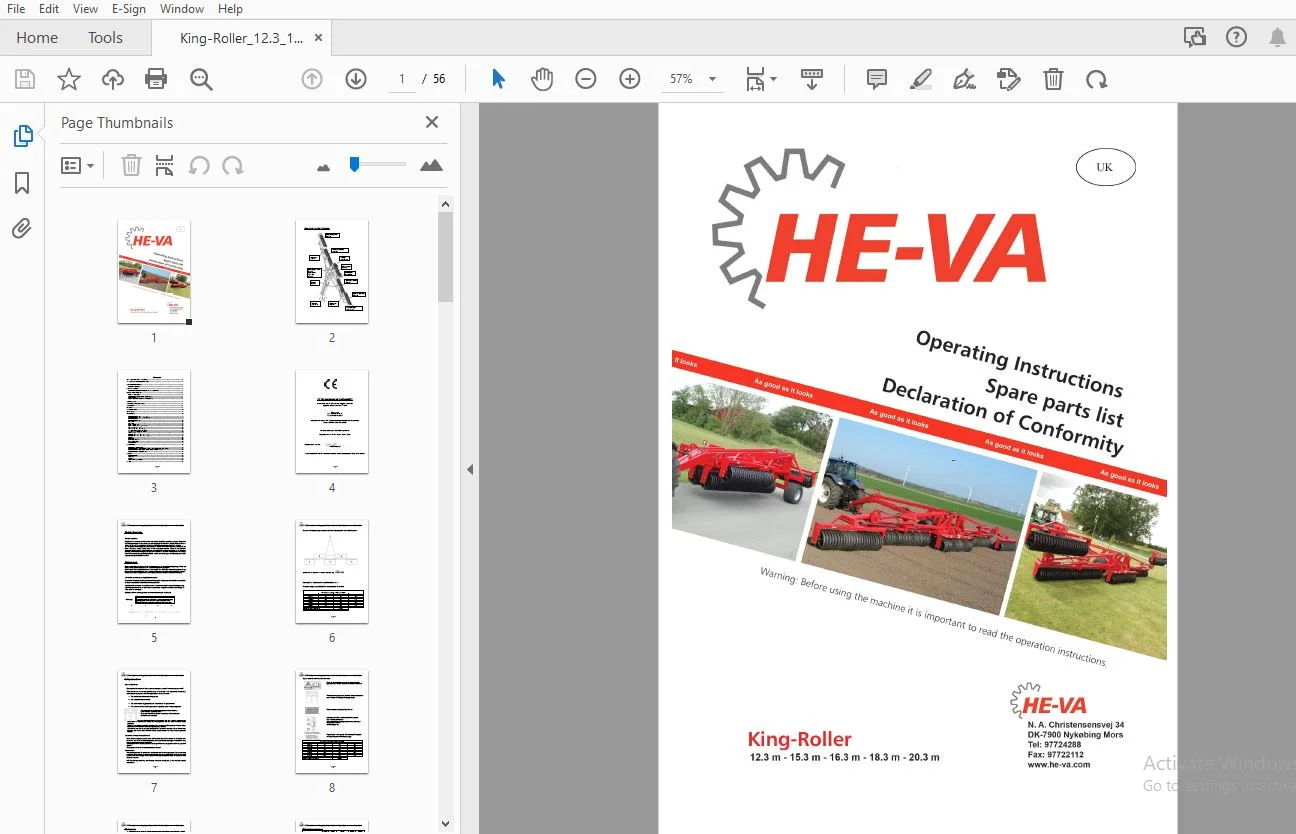This screenshot has width=1296, height=834.
Task: Open the zoom level 57% dropdown
Action: coord(691,79)
